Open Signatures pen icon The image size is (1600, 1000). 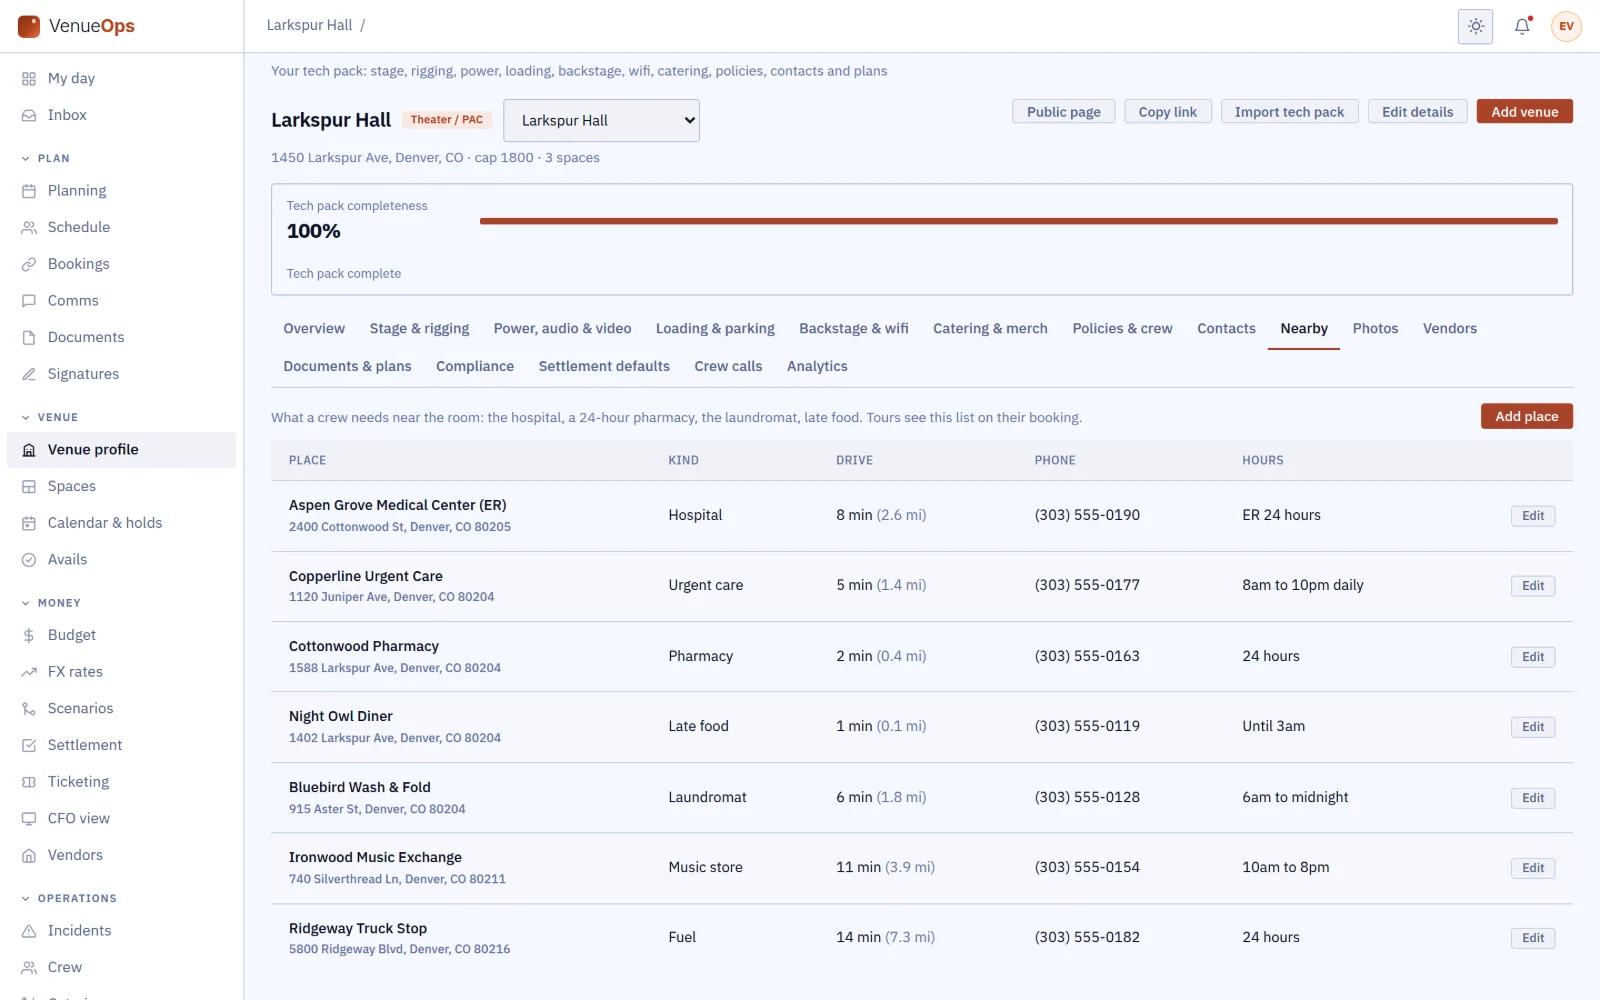(29, 374)
